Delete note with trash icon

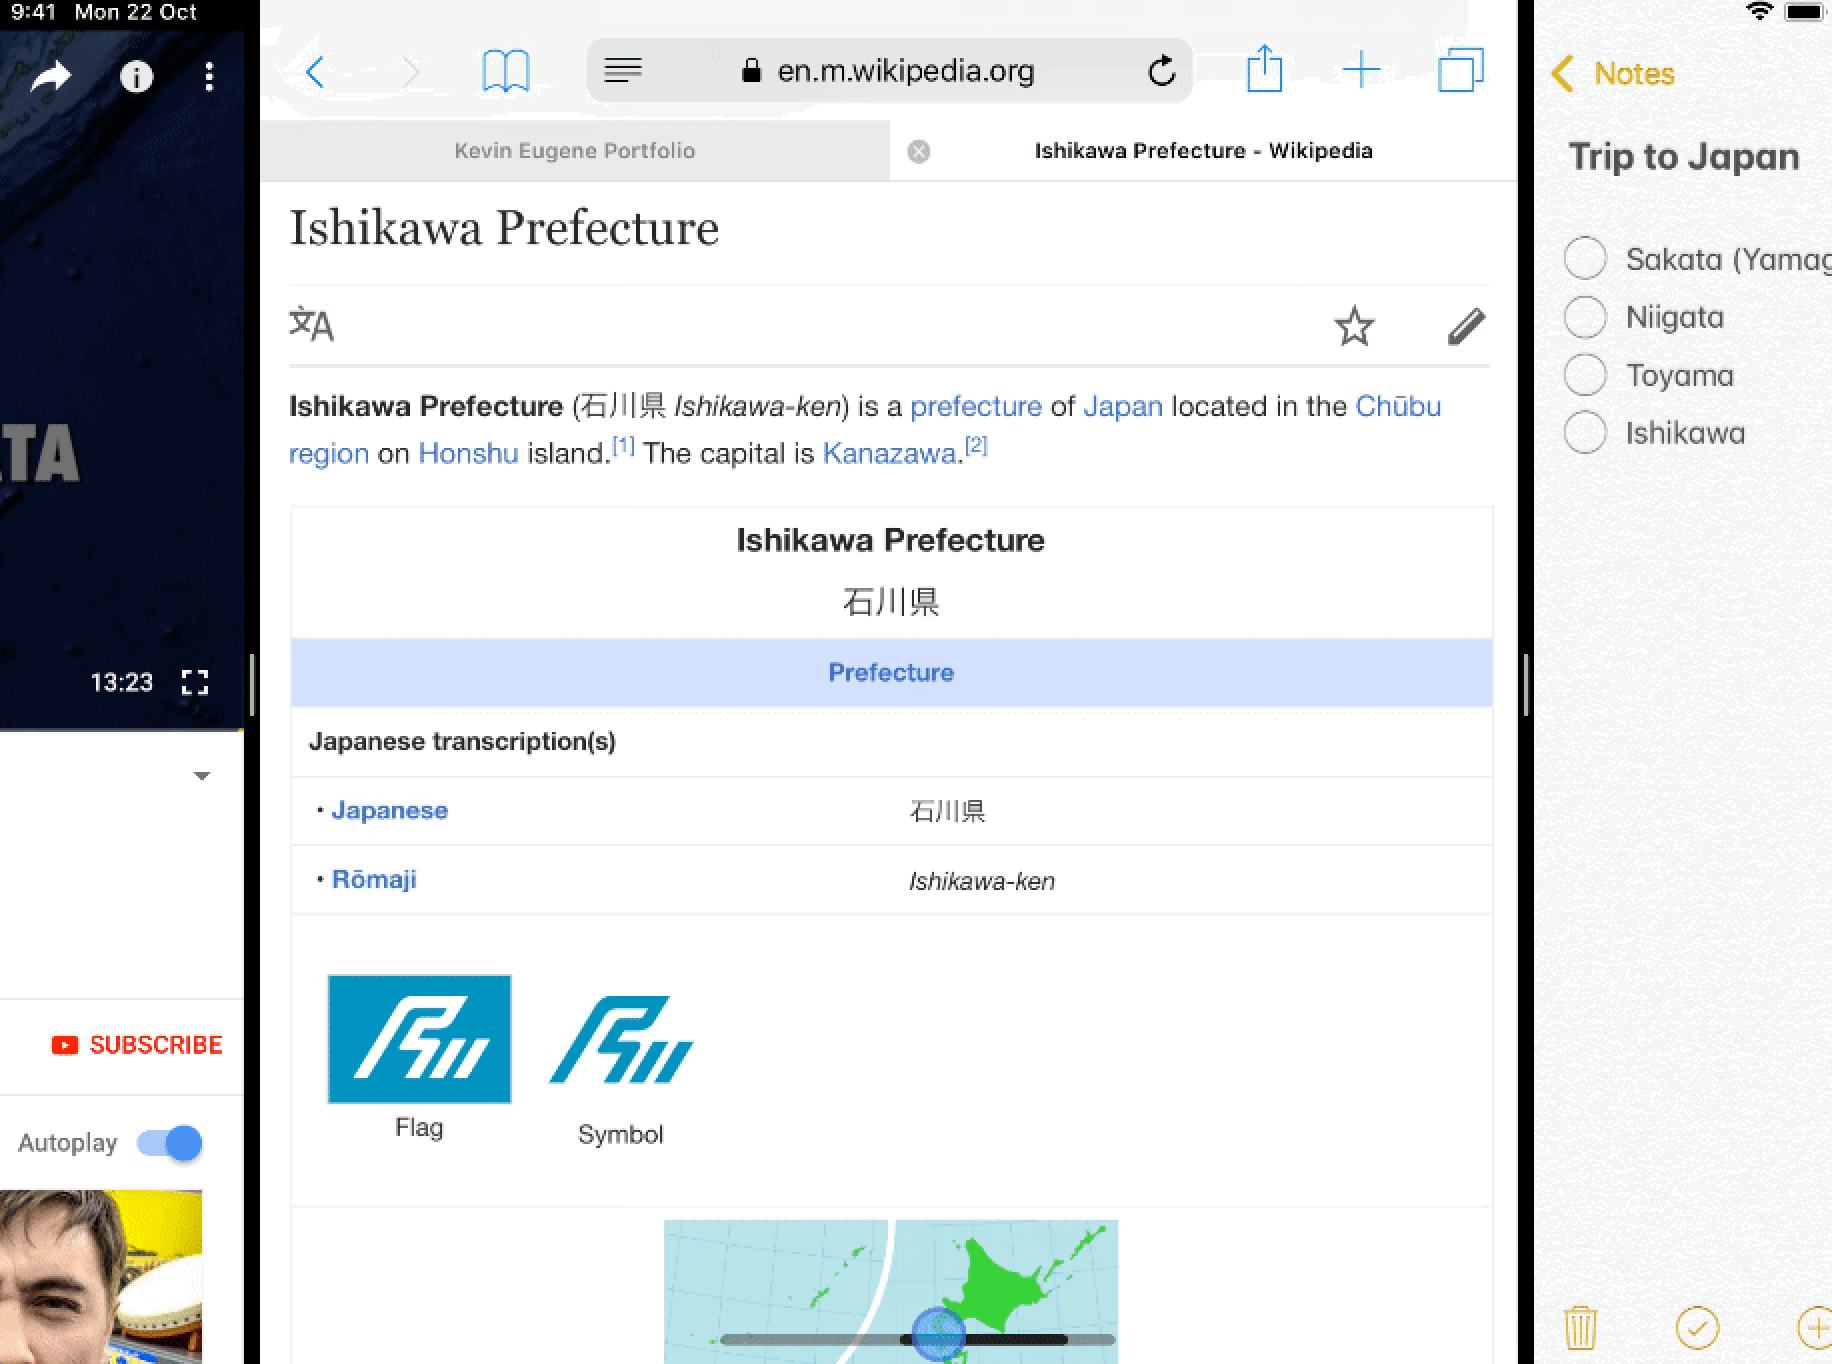pos(1580,1328)
